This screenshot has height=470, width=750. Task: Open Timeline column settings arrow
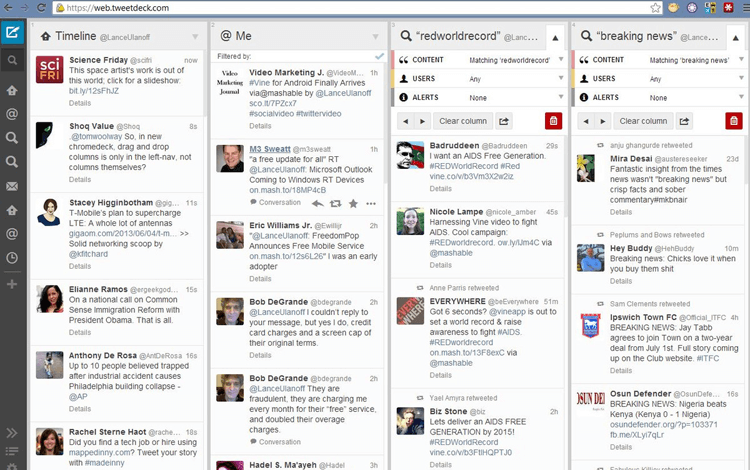coord(195,37)
